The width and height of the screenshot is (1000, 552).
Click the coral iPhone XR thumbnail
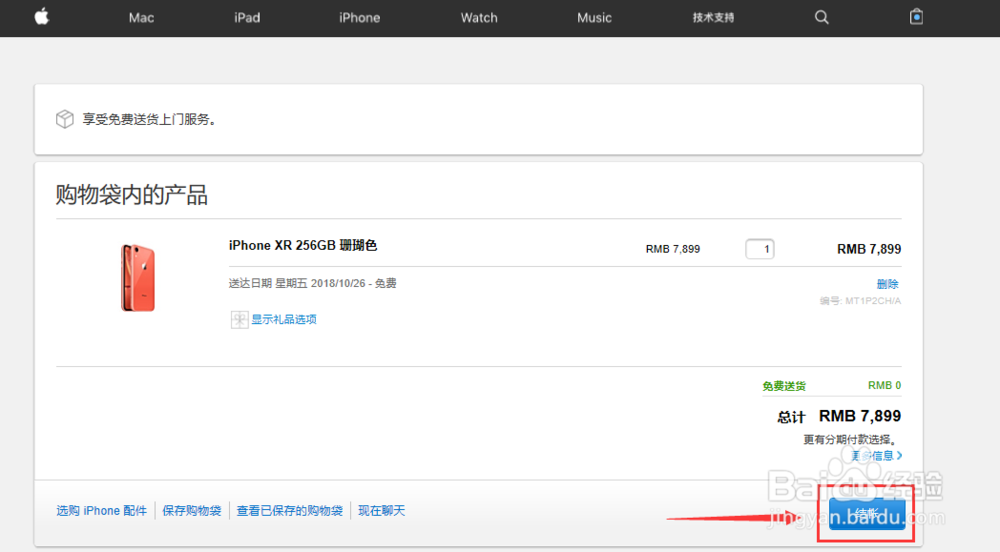[138, 278]
